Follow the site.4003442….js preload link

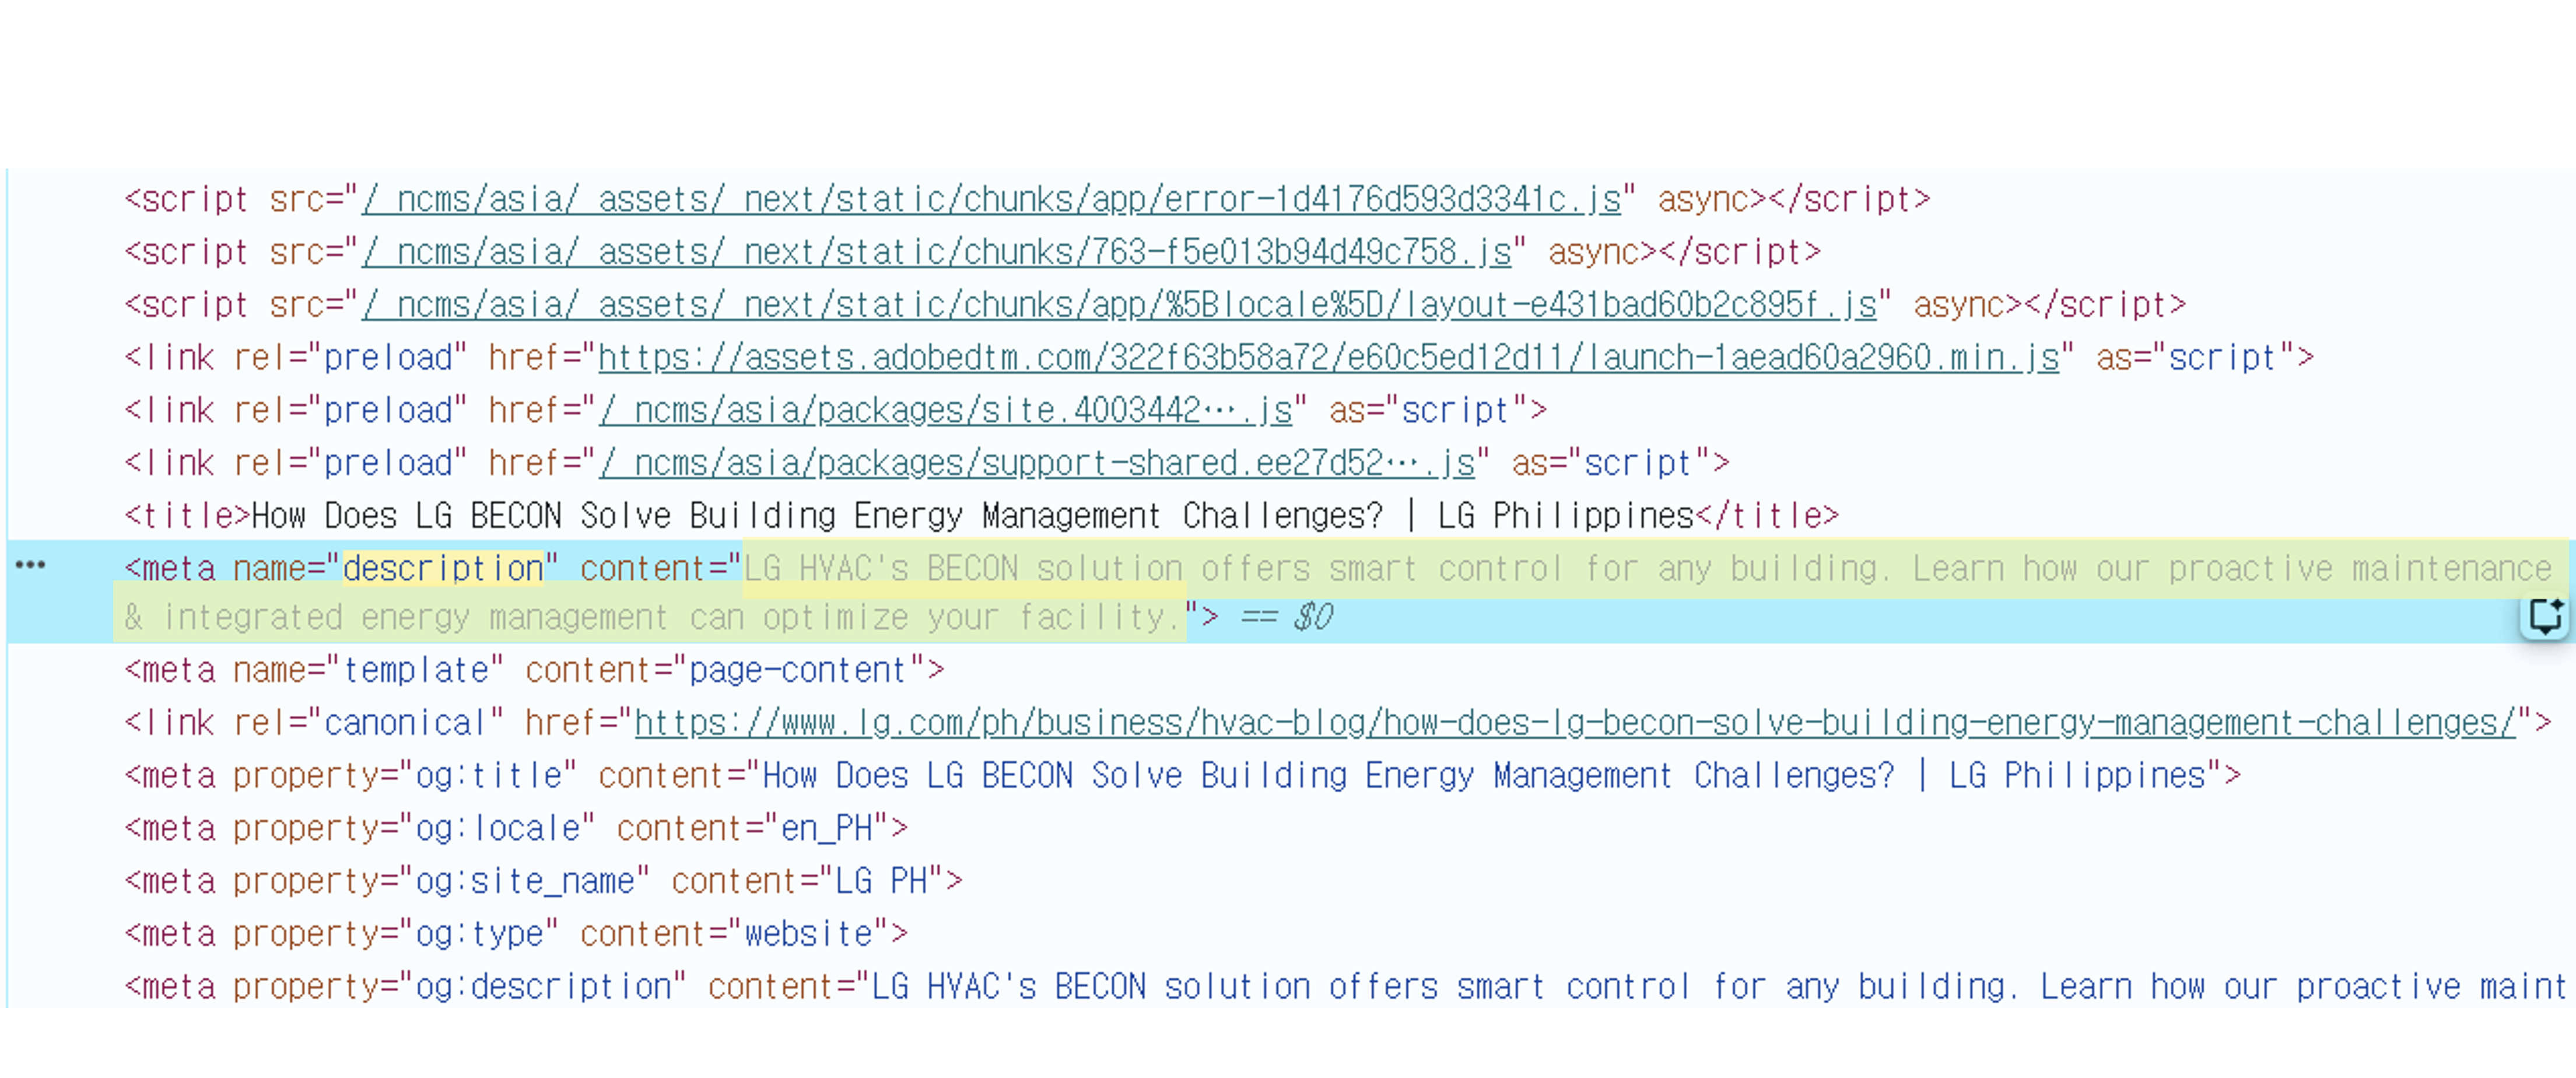coord(945,411)
